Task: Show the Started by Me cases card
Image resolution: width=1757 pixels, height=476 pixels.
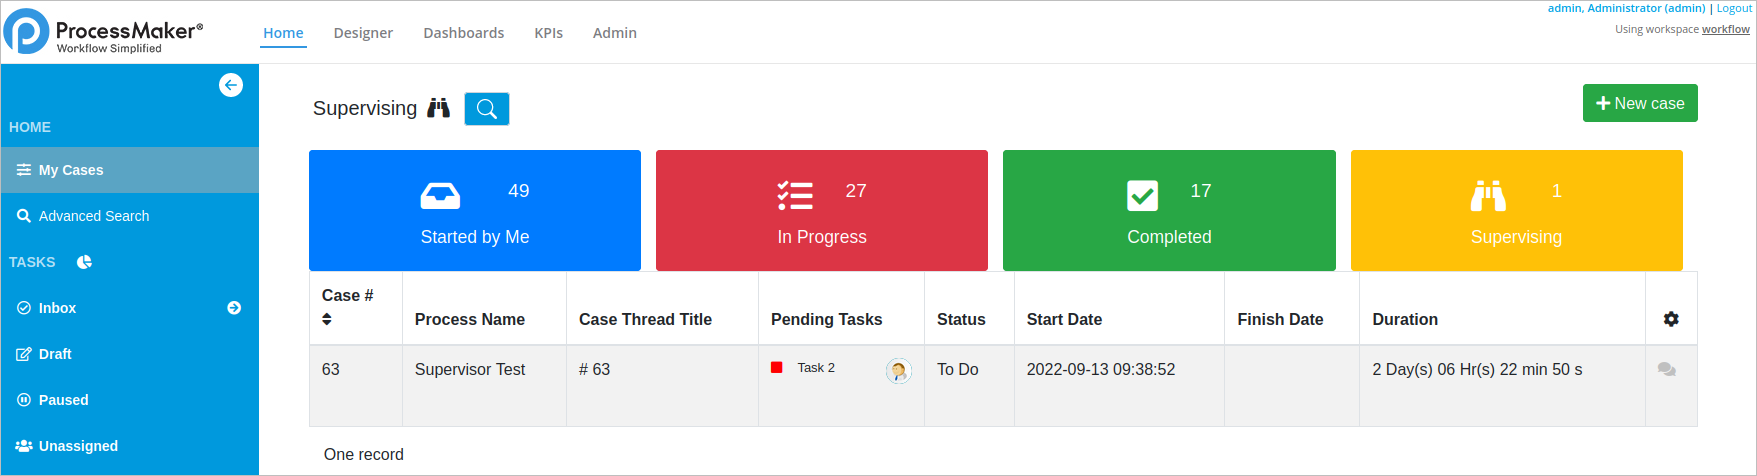Action: tap(475, 211)
